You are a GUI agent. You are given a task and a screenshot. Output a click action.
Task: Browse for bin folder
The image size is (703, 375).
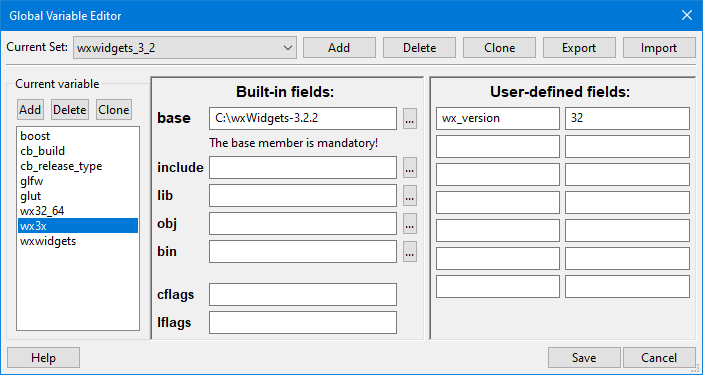[x=410, y=252]
